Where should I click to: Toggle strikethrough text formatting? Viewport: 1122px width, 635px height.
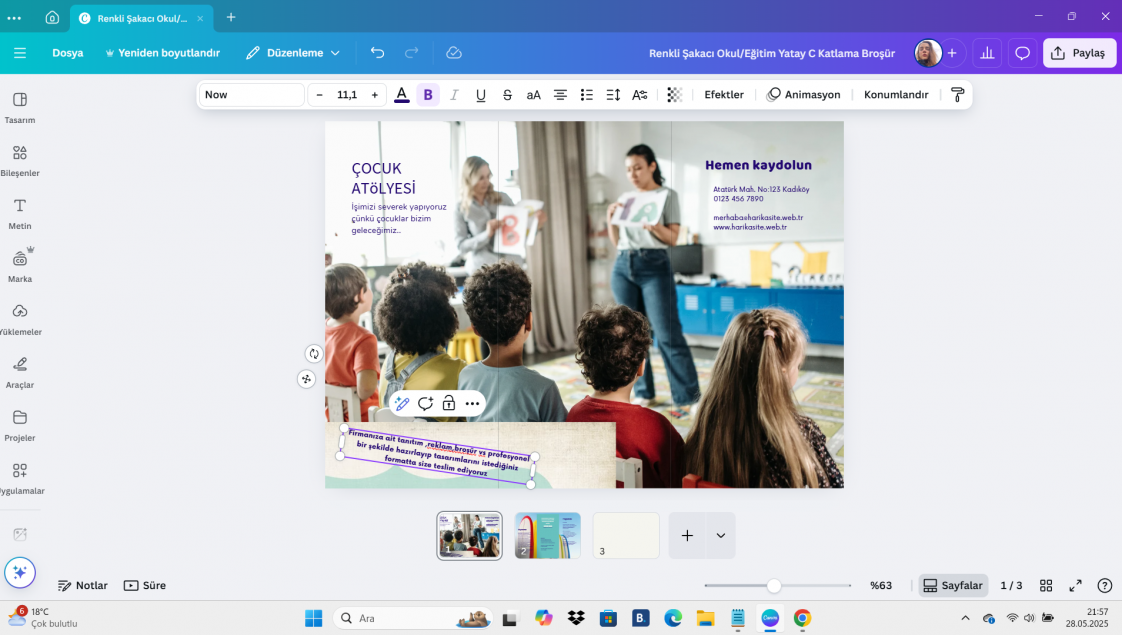coord(507,95)
